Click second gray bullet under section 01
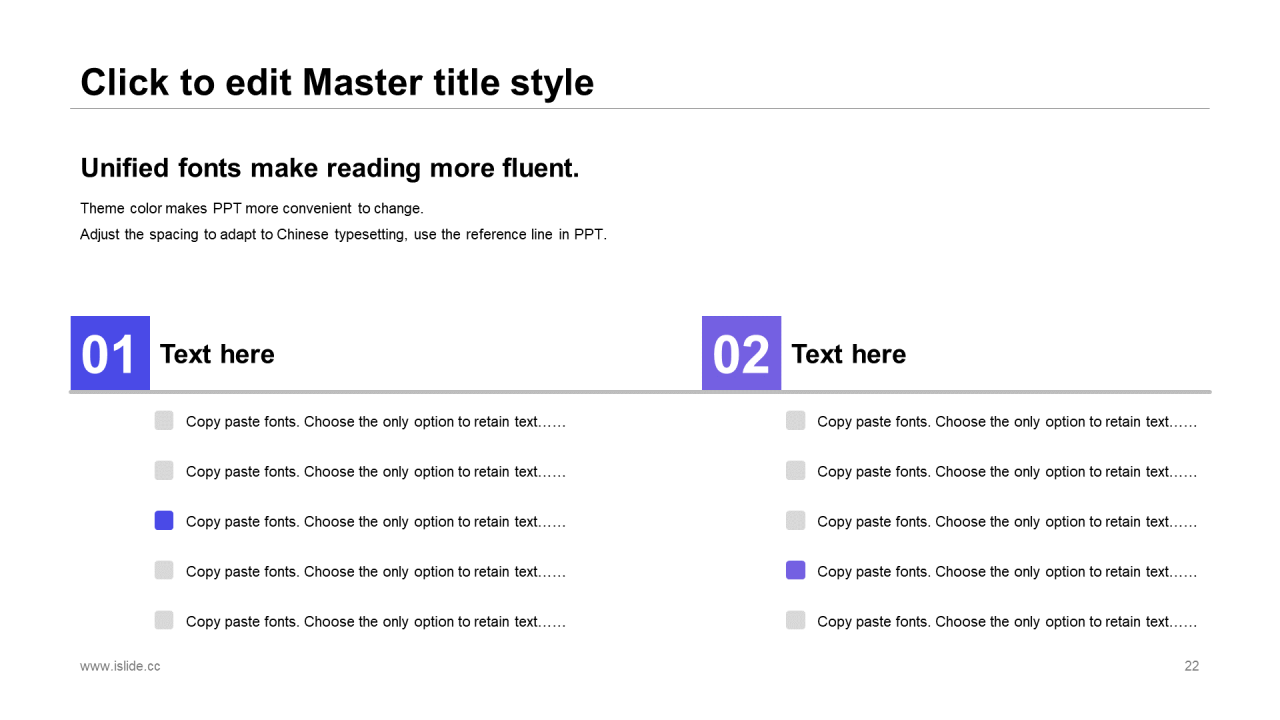This screenshot has height=720, width=1280. click(164, 470)
